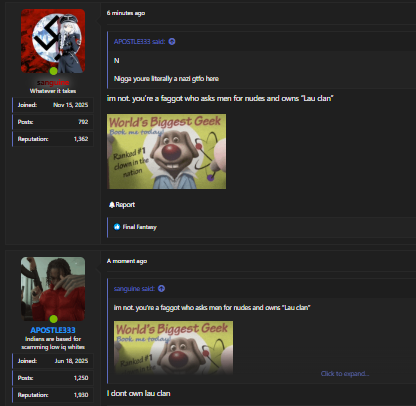This screenshot has height=406, width=416.
Task: Report the first post
Action: [x=122, y=205]
